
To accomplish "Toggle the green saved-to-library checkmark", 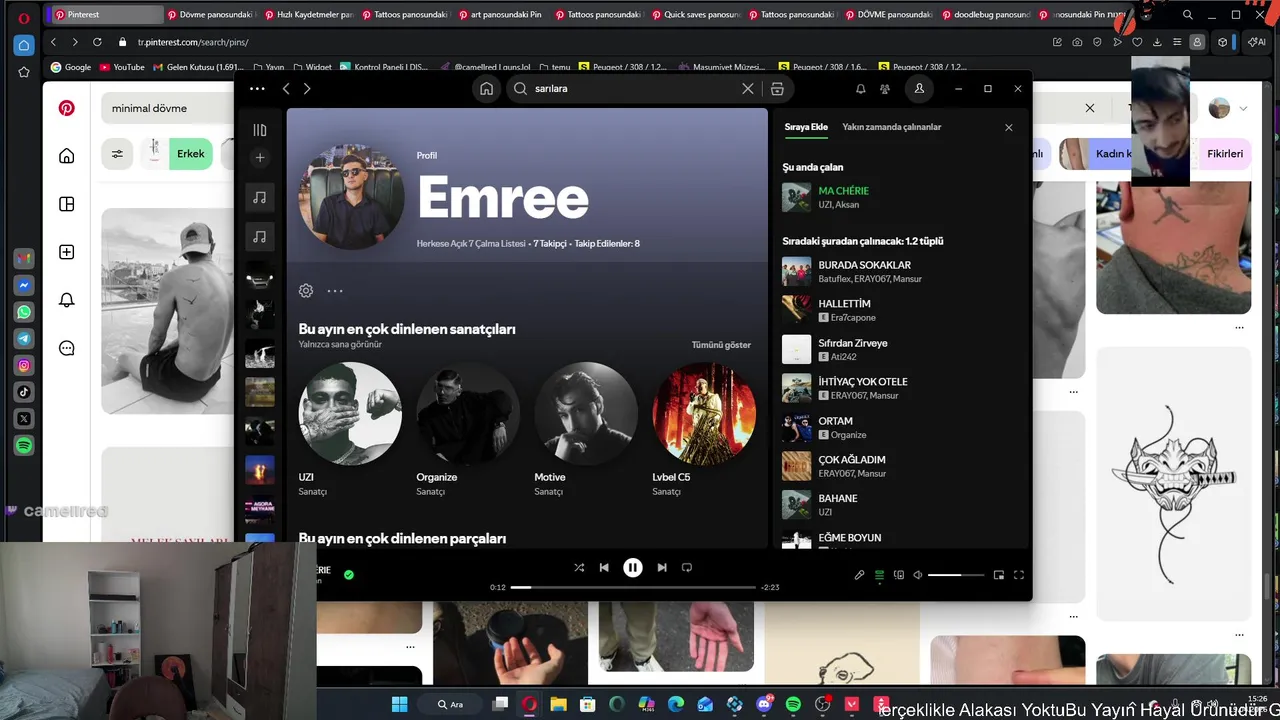I will [x=349, y=575].
